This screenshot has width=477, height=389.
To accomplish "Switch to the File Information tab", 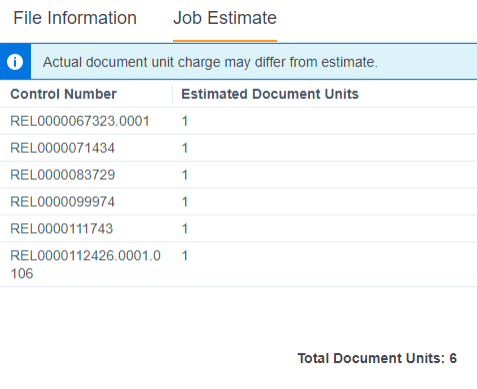I will click(75, 18).
